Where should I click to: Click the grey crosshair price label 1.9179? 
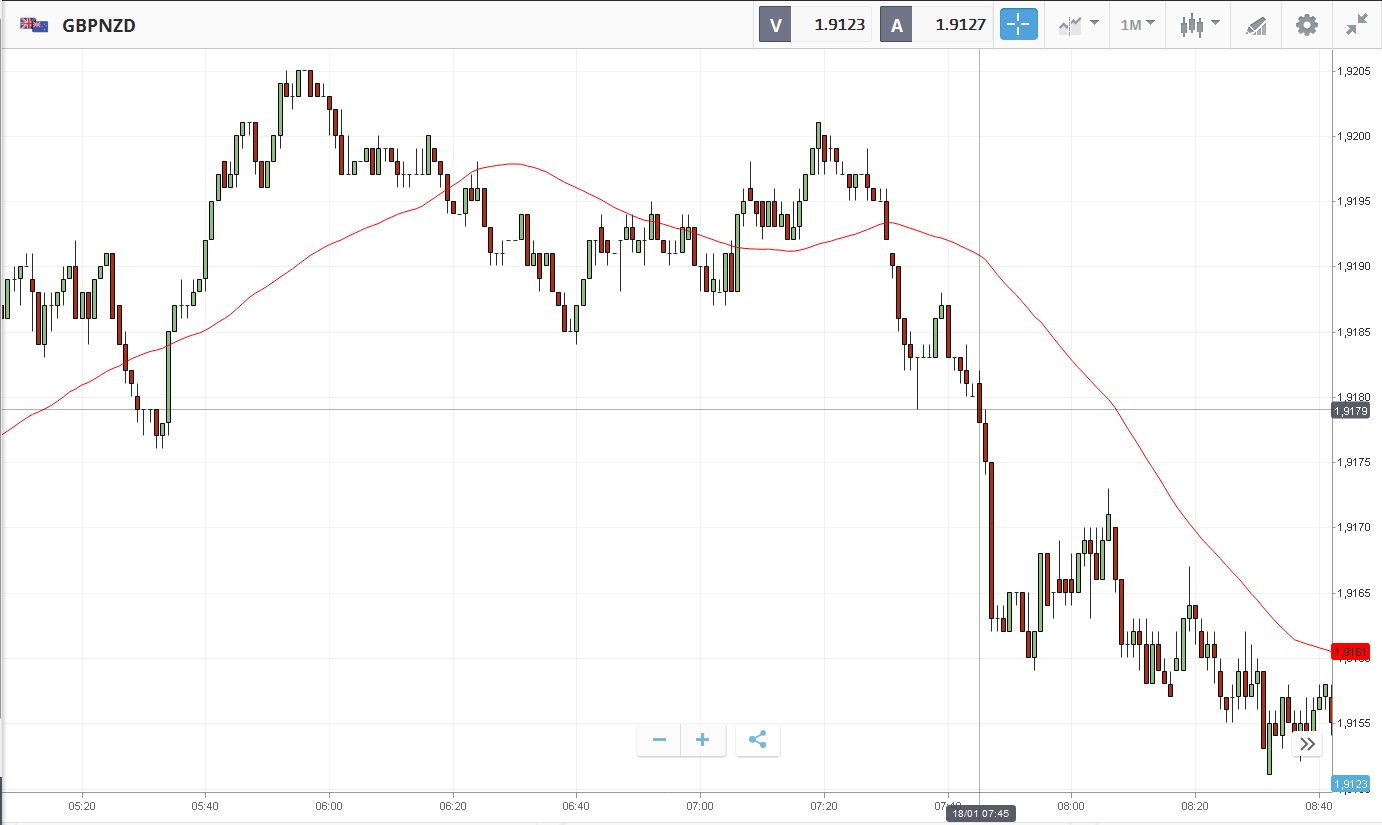(1350, 410)
